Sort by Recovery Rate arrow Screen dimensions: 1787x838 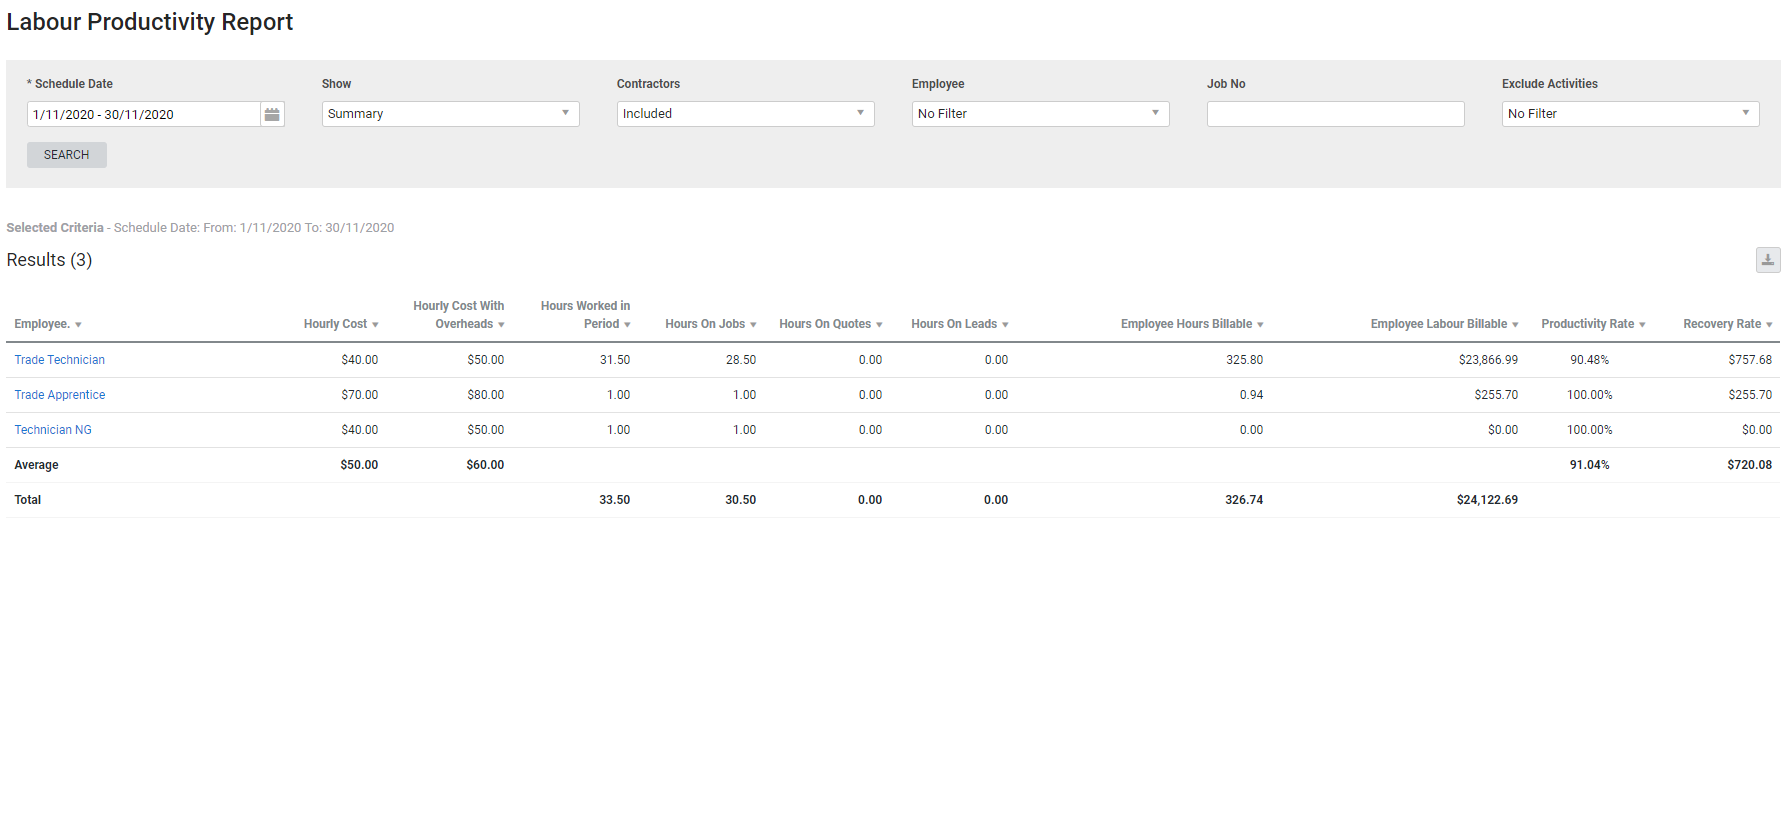[1769, 325]
